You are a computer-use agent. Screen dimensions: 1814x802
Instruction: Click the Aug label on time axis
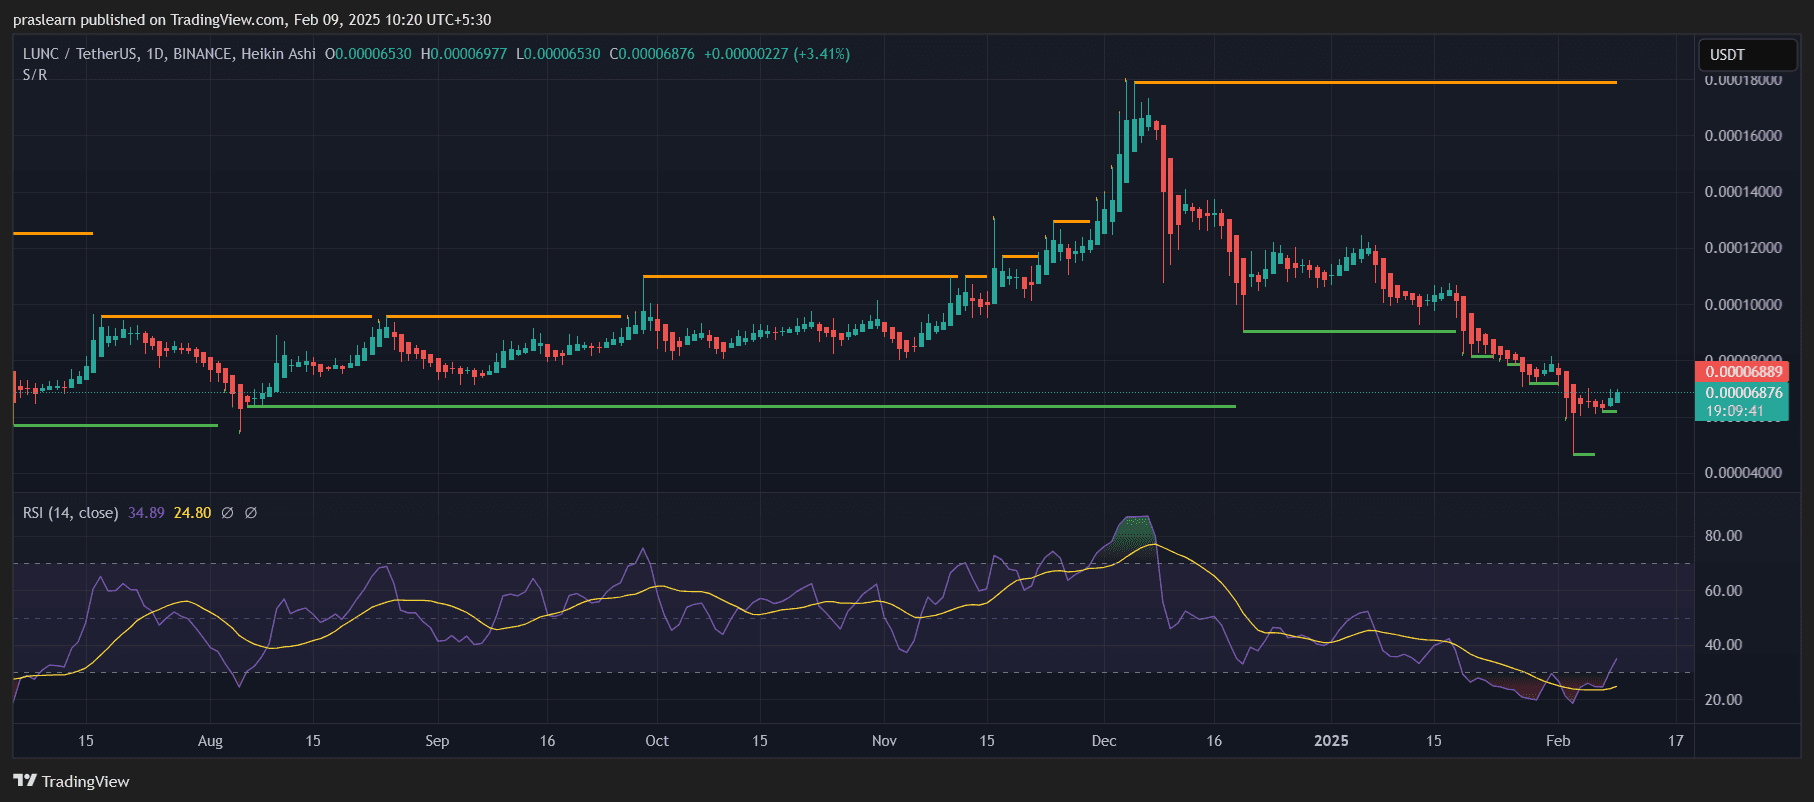(x=210, y=741)
